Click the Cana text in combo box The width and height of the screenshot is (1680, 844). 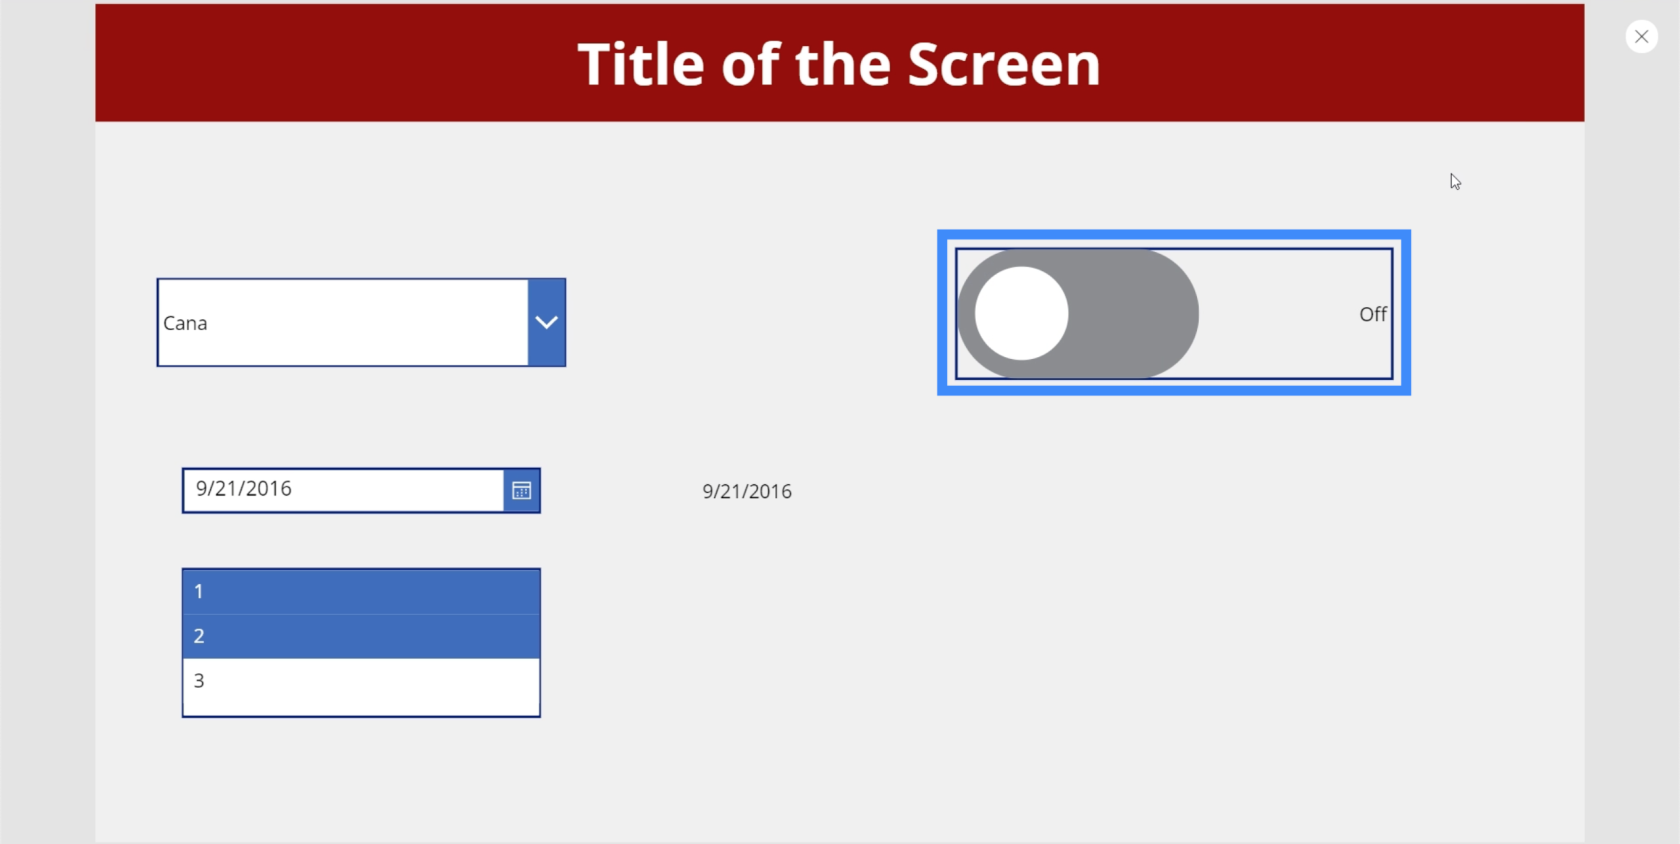pos(185,323)
